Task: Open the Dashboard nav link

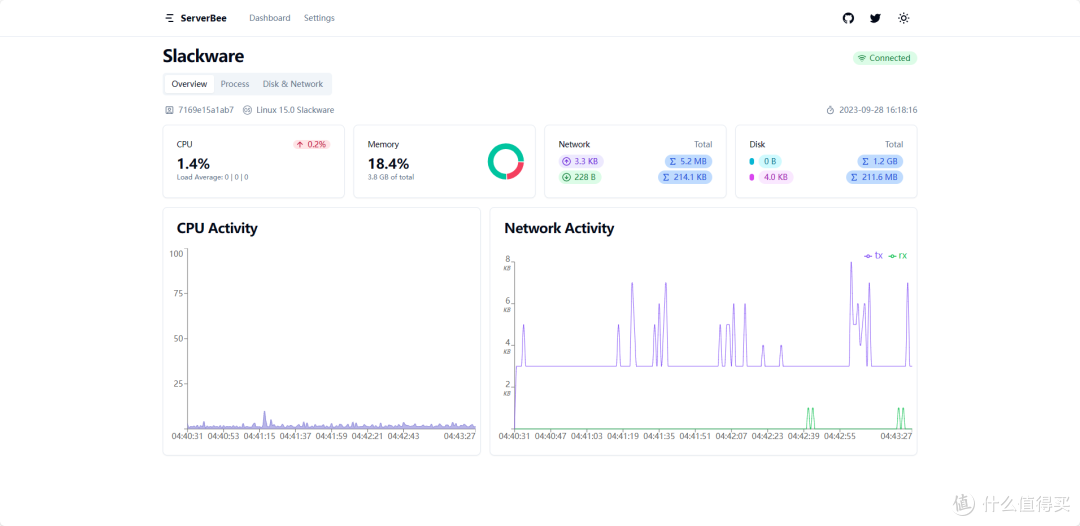Action: pos(269,18)
